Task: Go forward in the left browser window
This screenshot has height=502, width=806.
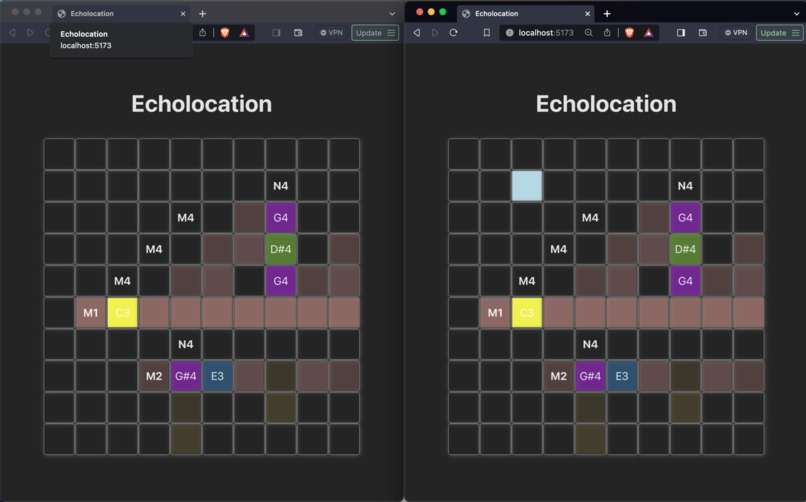Action: (30, 33)
